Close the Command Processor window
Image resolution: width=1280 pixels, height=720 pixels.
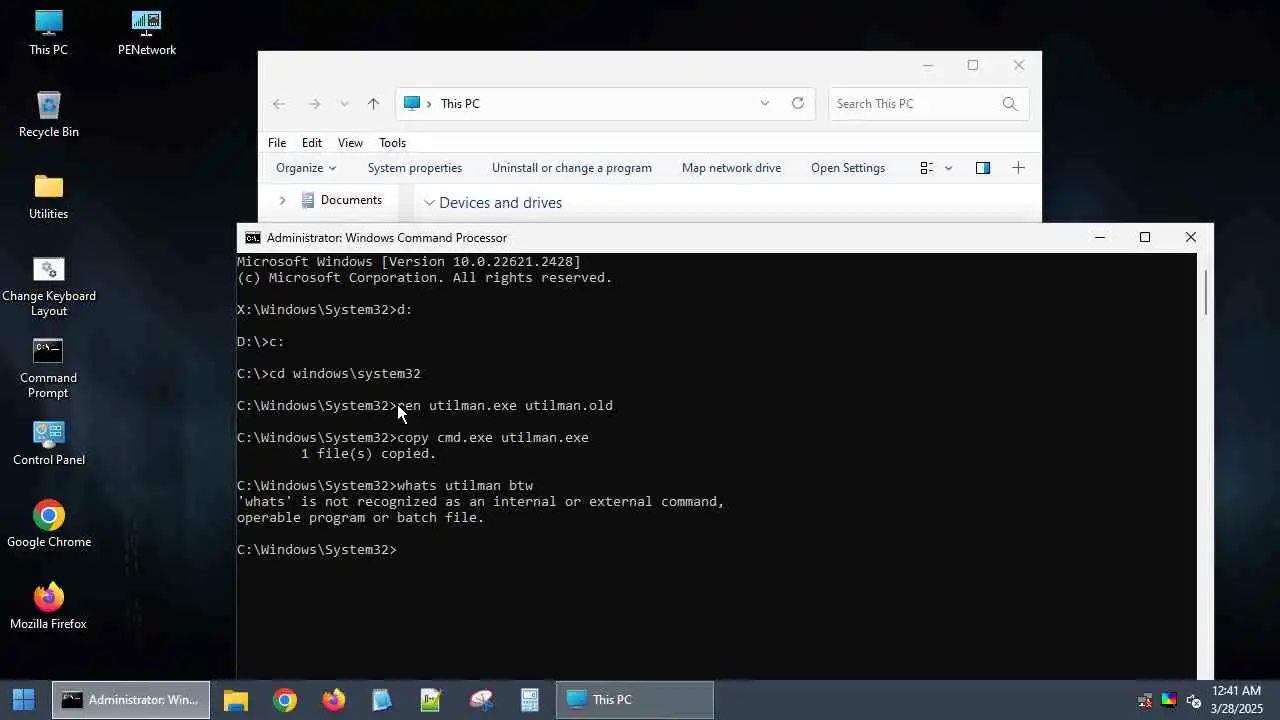[1190, 238]
